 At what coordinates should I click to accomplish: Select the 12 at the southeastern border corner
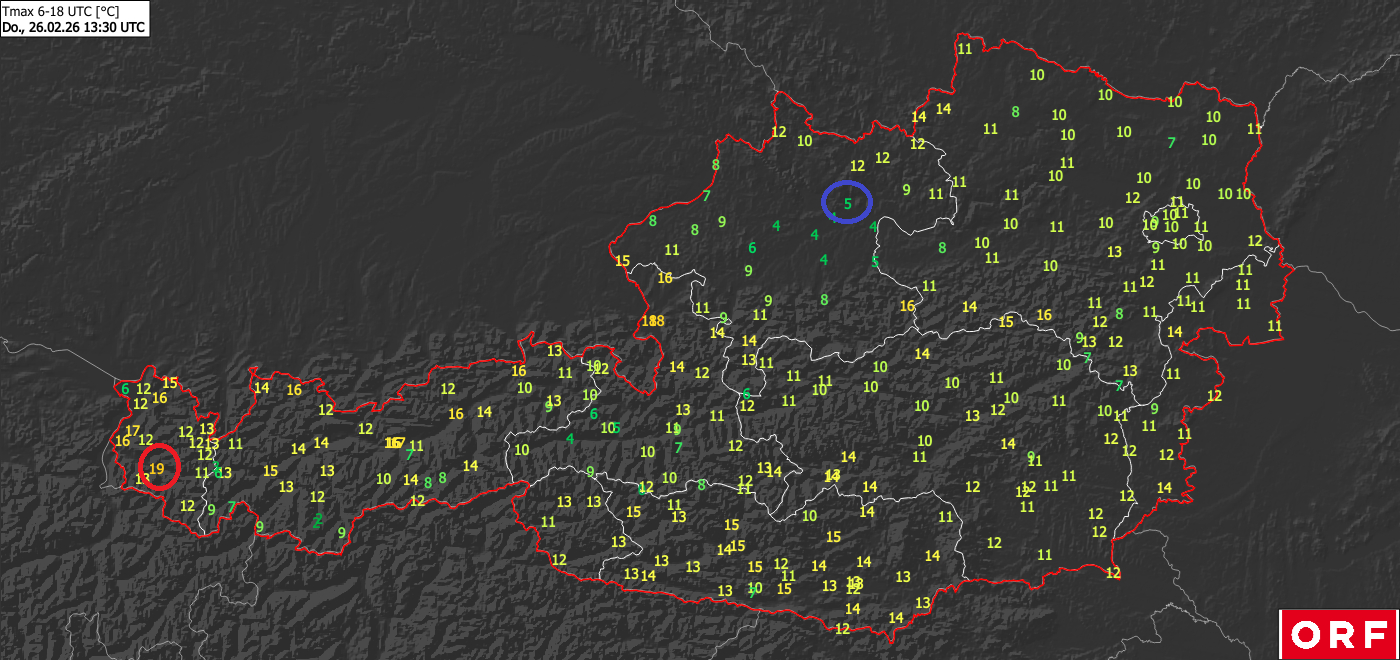pos(1113,573)
